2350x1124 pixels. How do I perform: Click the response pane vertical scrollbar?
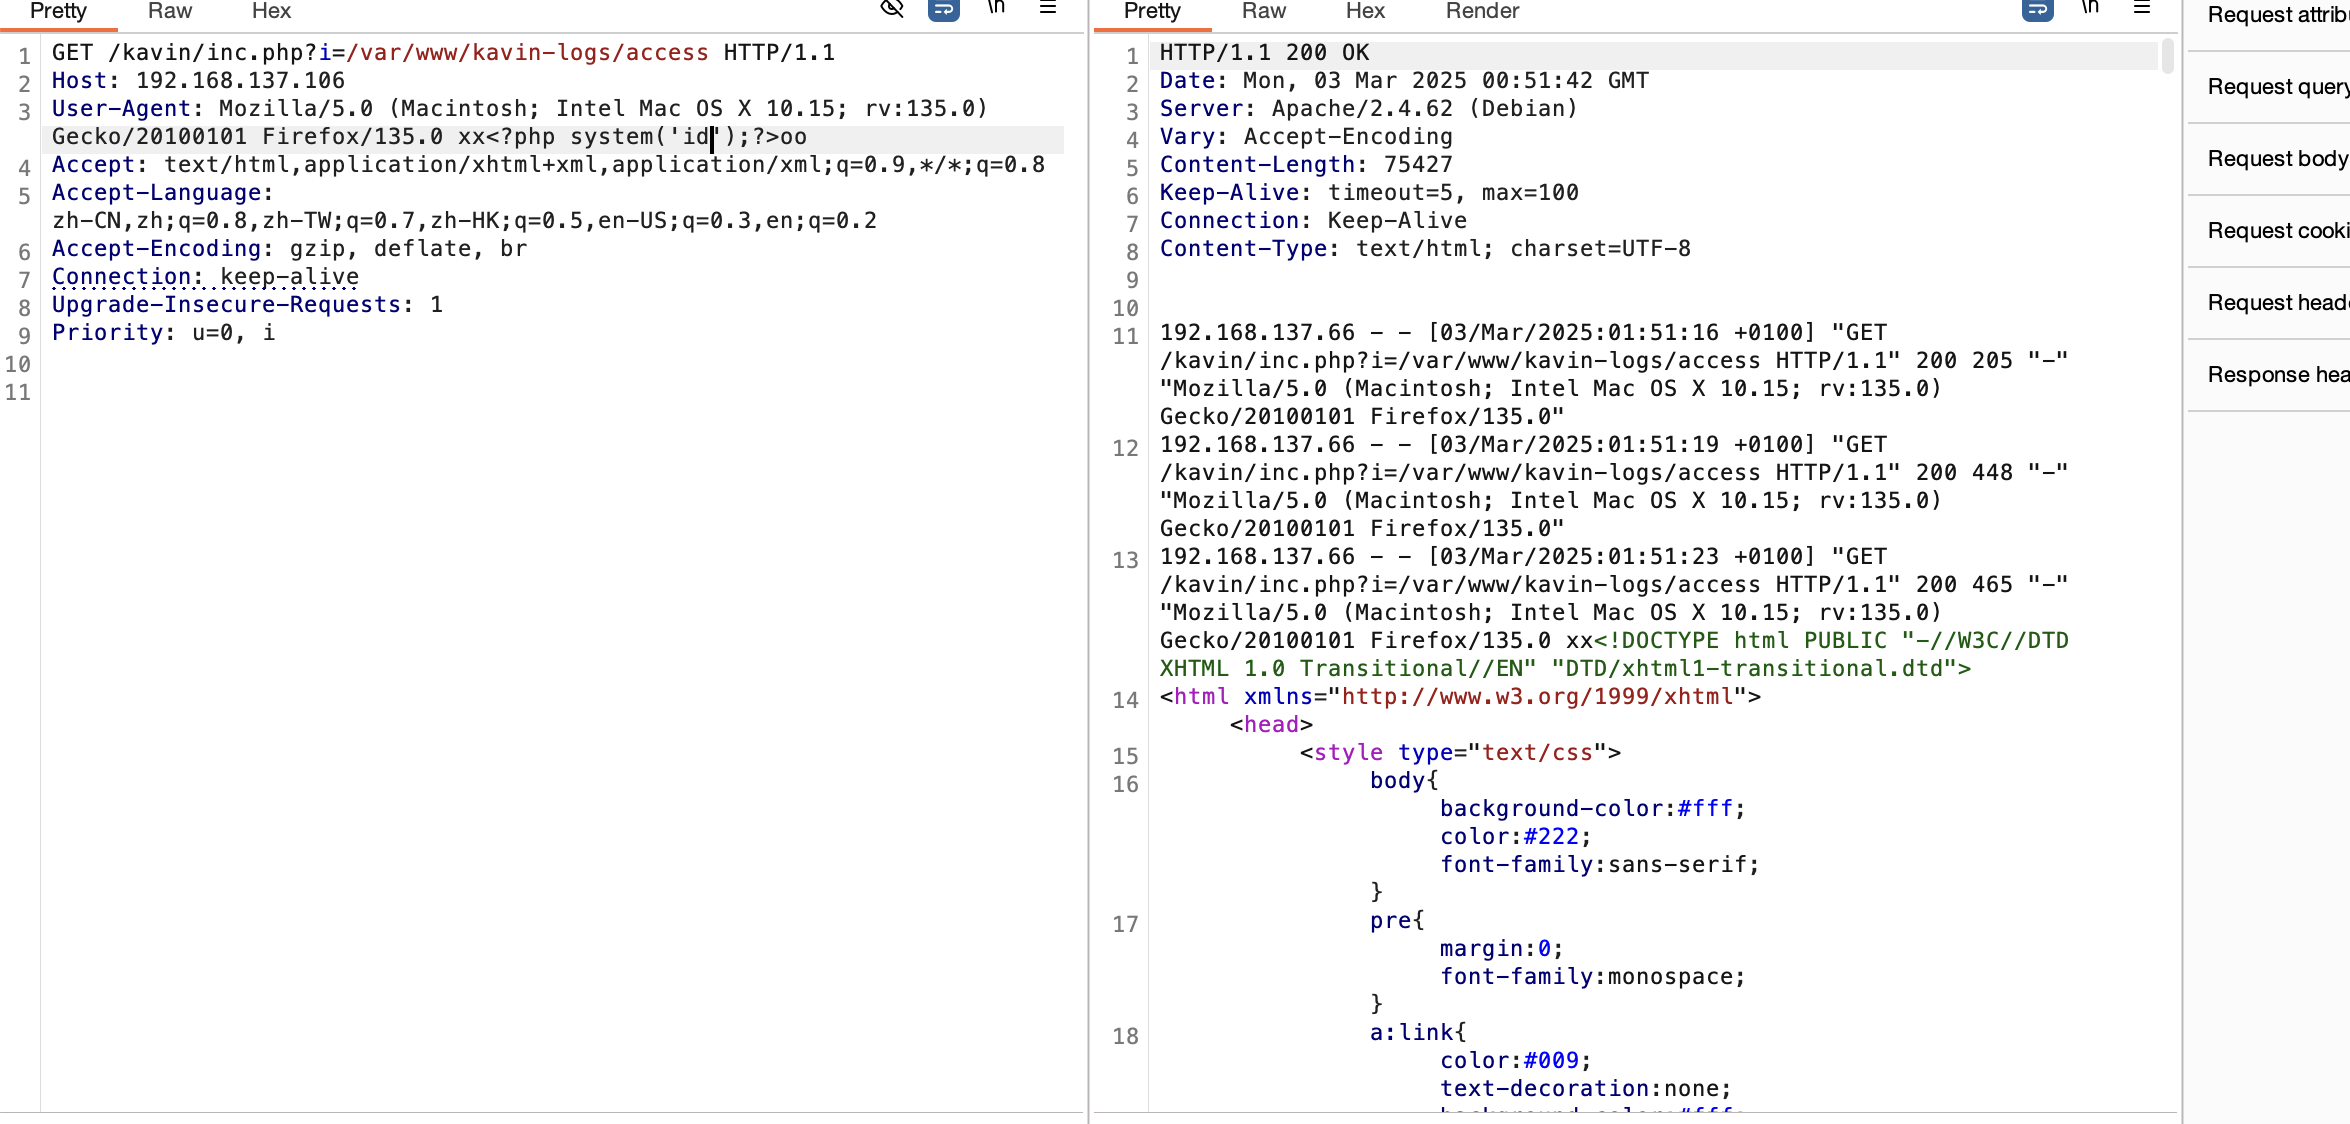(x=2167, y=57)
